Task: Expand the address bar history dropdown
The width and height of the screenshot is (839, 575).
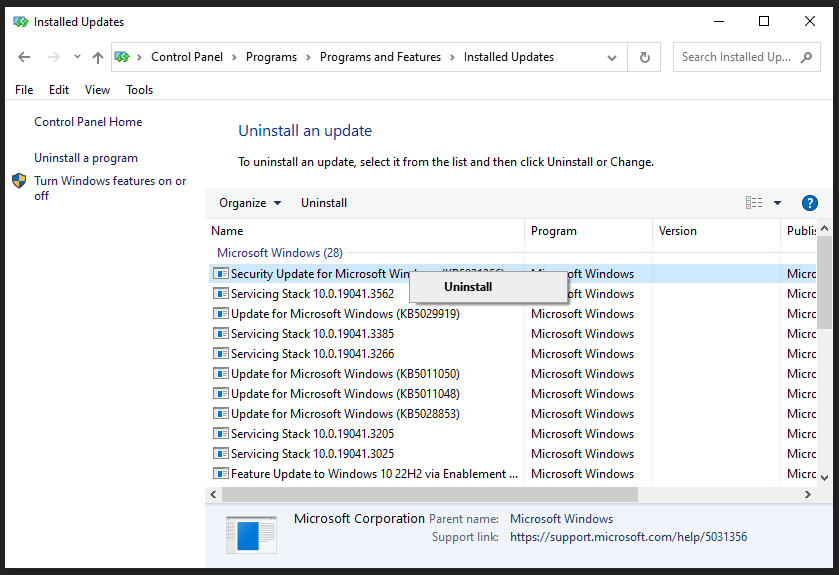Action: (x=612, y=58)
